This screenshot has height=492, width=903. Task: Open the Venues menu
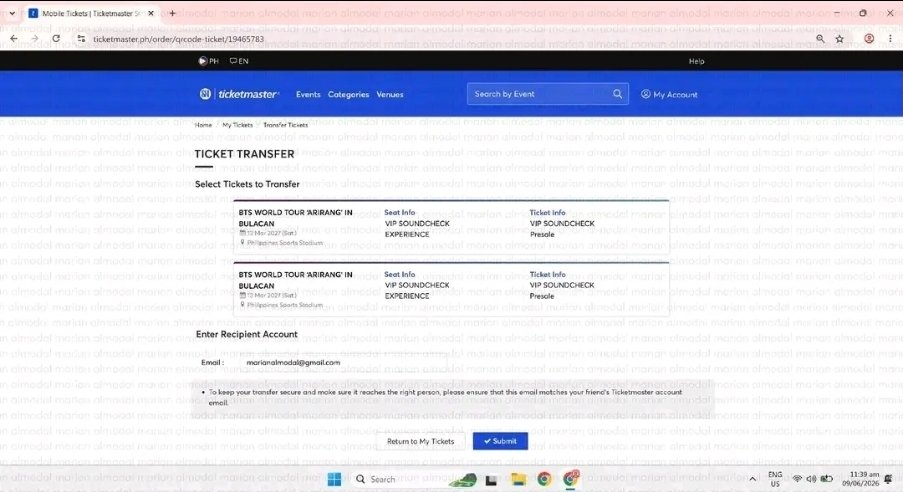390,94
